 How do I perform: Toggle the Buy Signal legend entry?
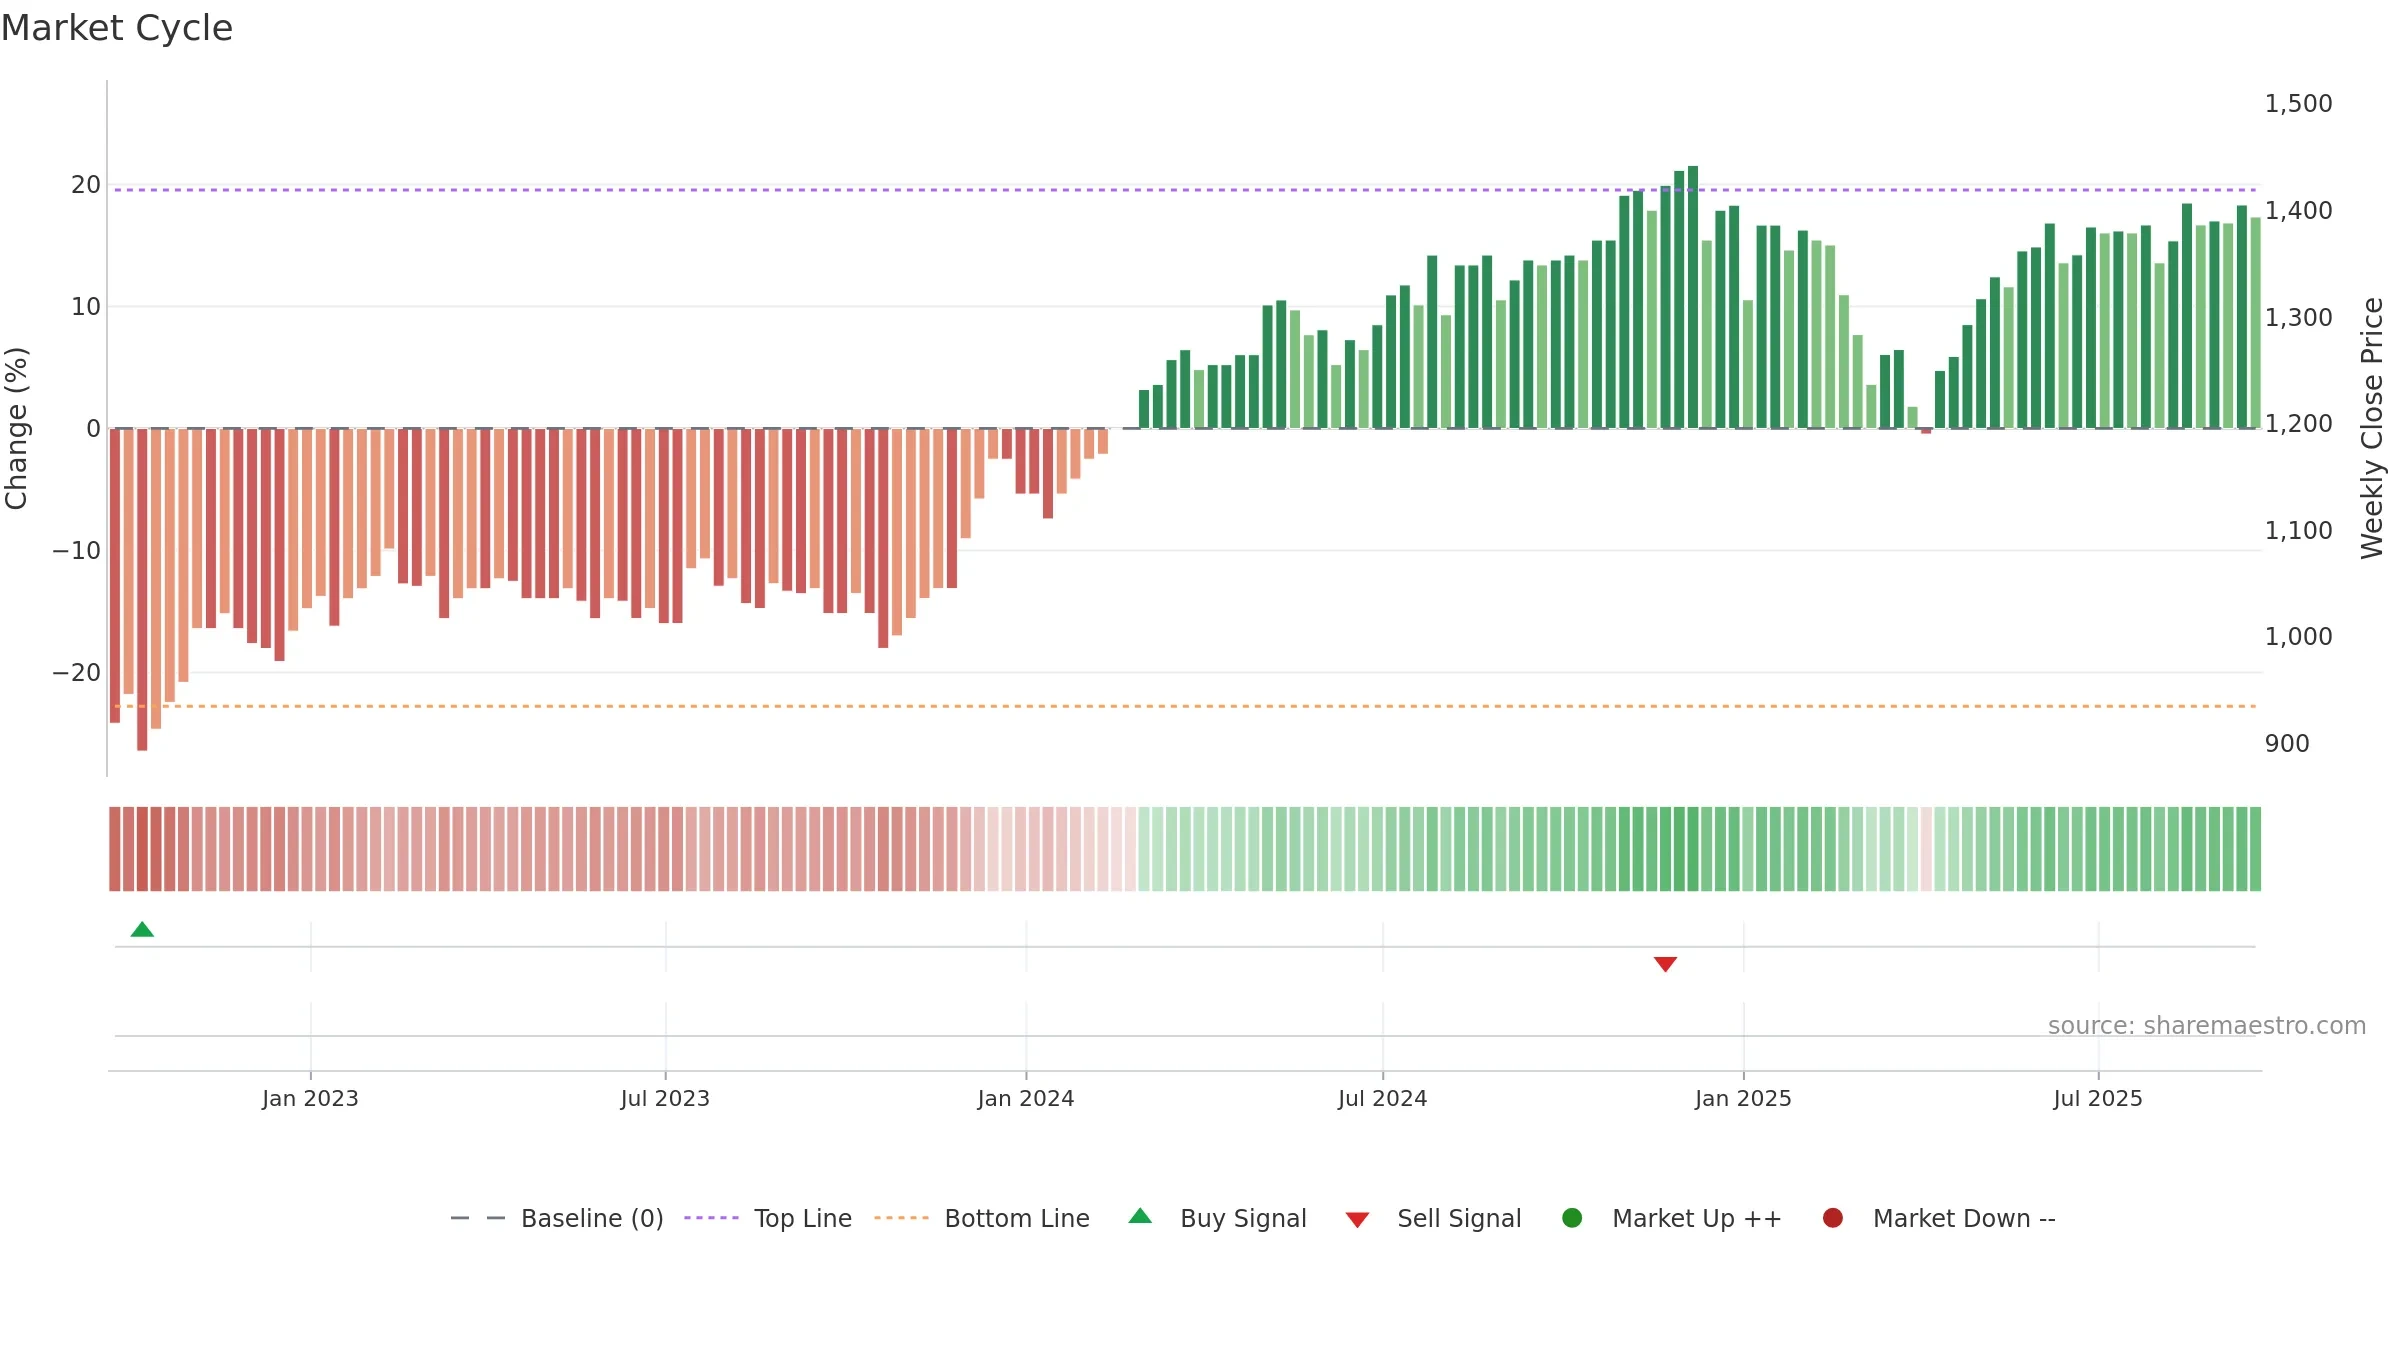click(1217, 1218)
